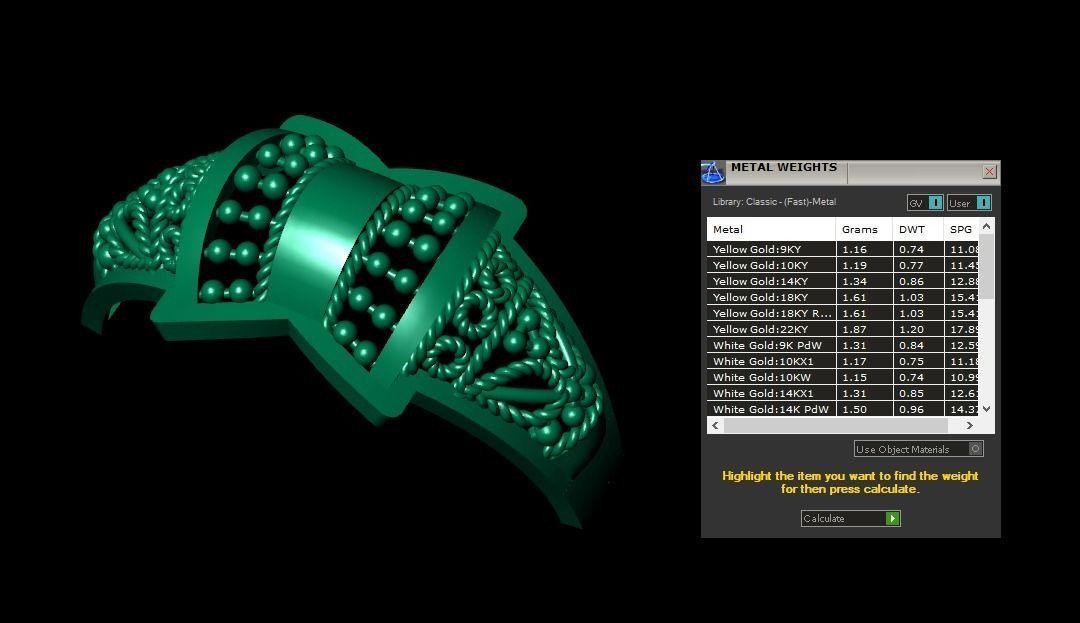The width and height of the screenshot is (1080, 623).
Task: Click the scroll left arrow of metal list
Action: point(716,425)
